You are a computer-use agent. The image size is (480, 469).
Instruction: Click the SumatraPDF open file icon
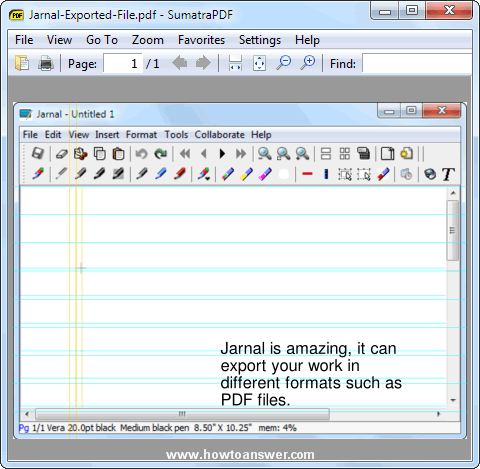tap(22, 63)
